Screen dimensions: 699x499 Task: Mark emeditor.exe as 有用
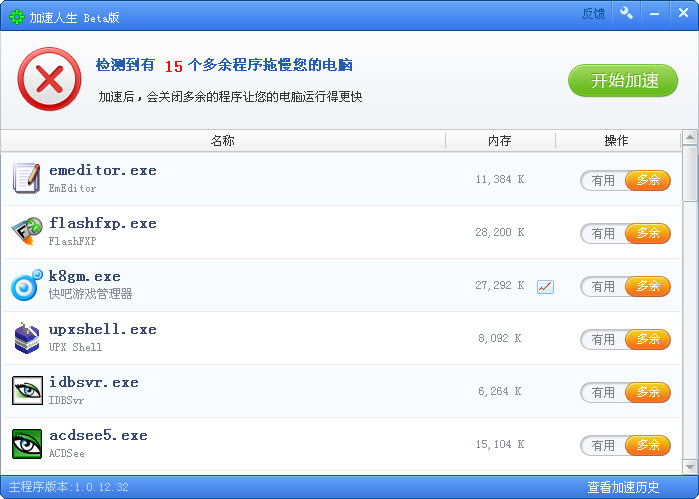(603, 181)
